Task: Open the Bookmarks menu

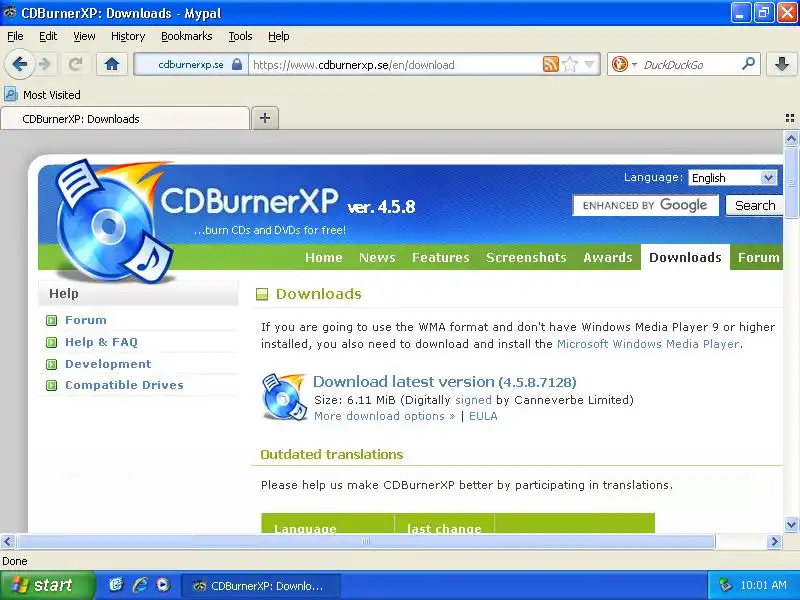Action: [x=186, y=36]
